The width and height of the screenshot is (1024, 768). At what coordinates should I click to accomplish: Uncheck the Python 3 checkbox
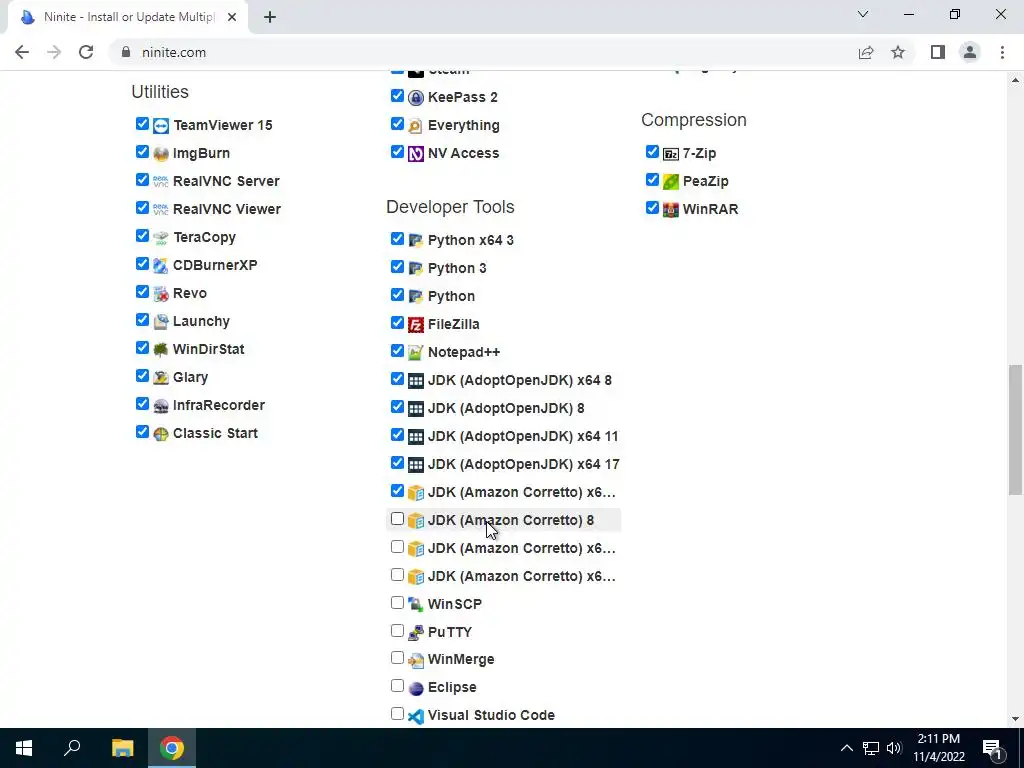click(x=397, y=266)
